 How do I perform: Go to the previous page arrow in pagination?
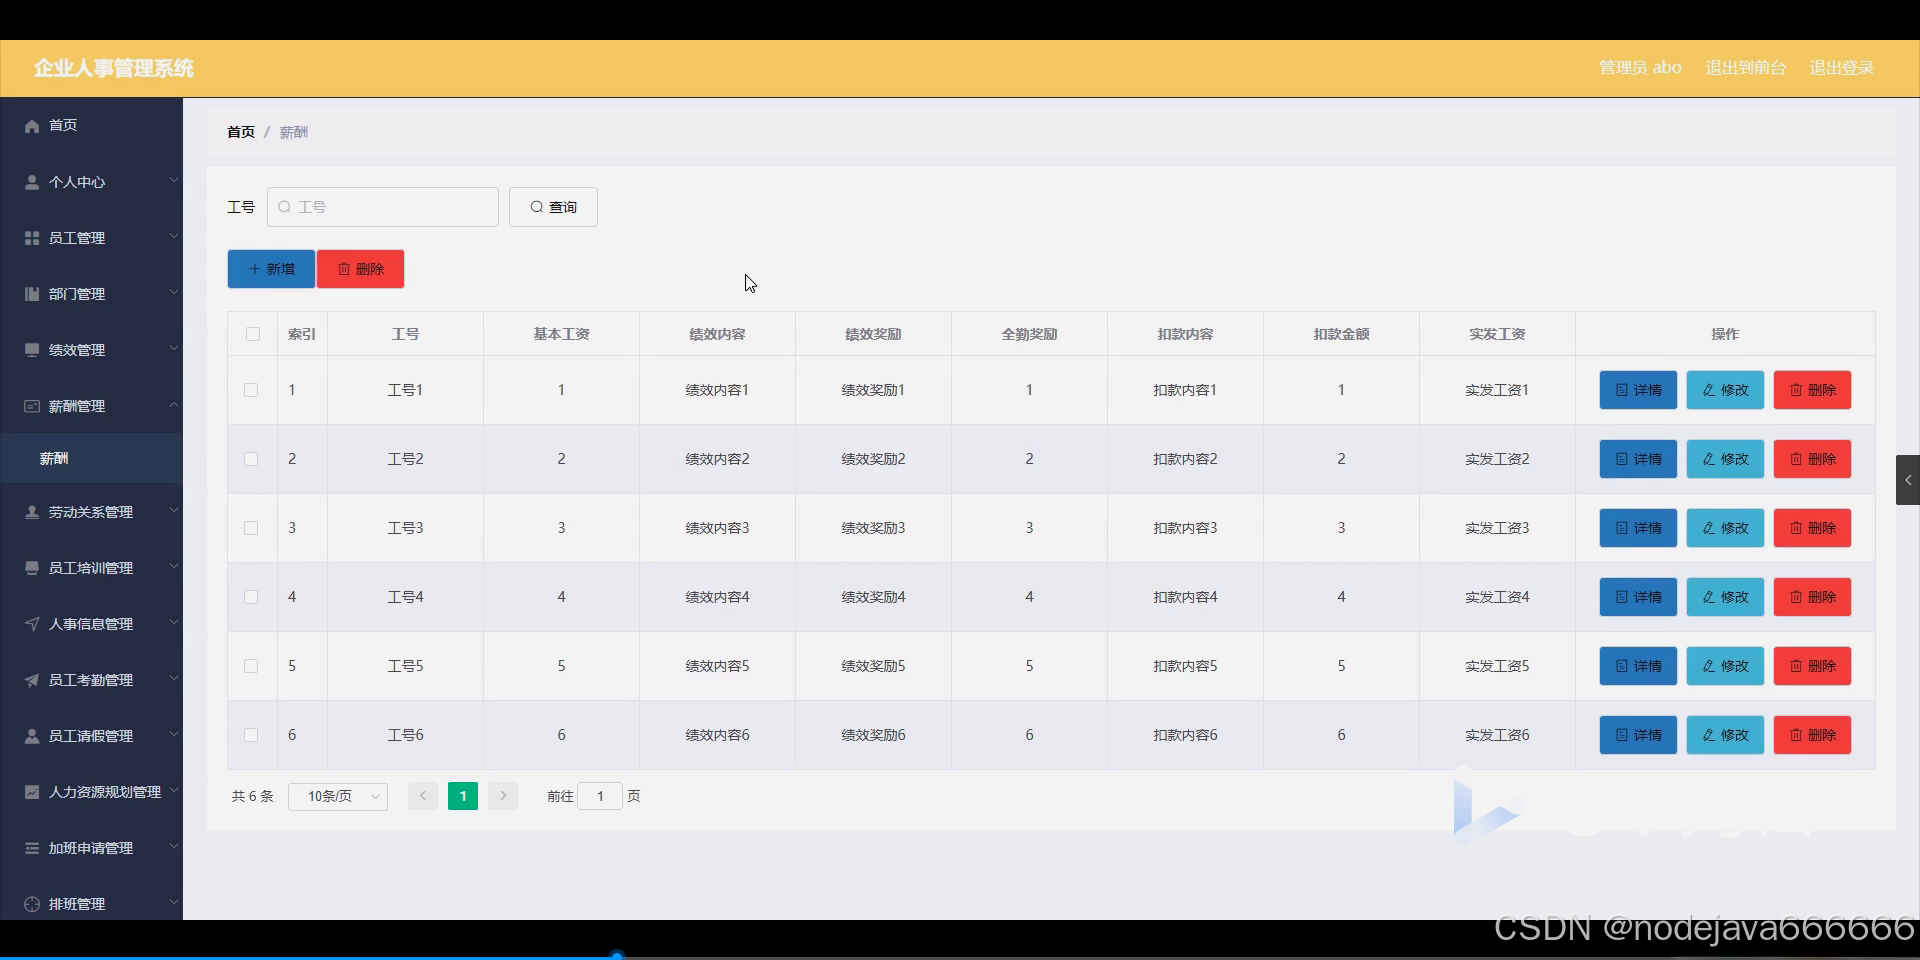423,796
